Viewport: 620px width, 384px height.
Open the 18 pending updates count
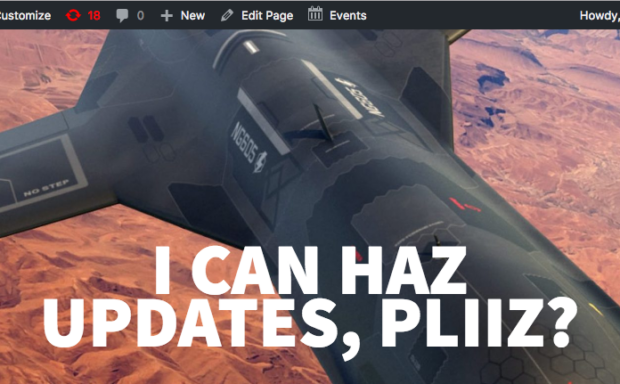(x=94, y=15)
